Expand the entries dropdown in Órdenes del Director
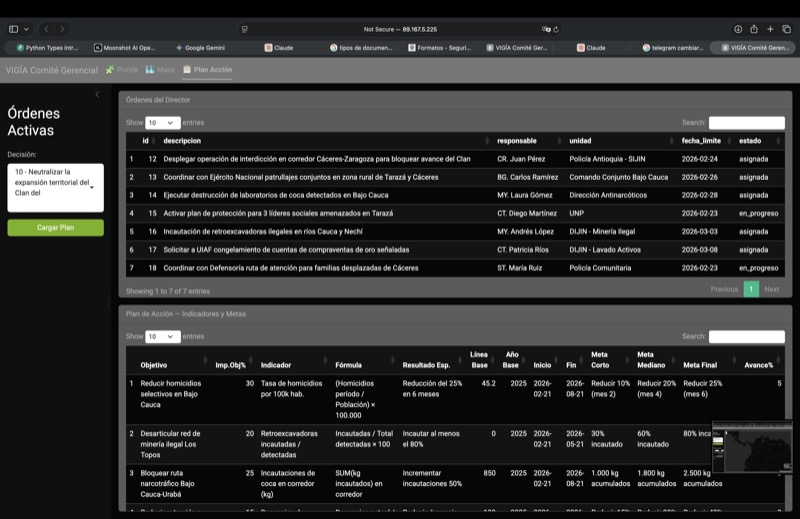Image resolution: width=800 pixels, height=519 pixels. (x=163, y=122)
